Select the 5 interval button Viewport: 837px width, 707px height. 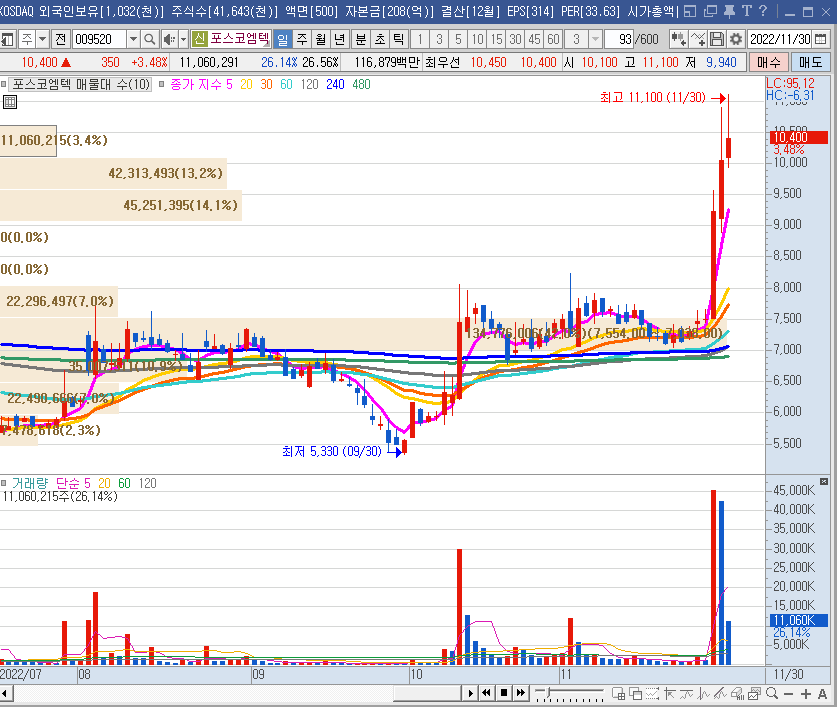click(458, 39)
